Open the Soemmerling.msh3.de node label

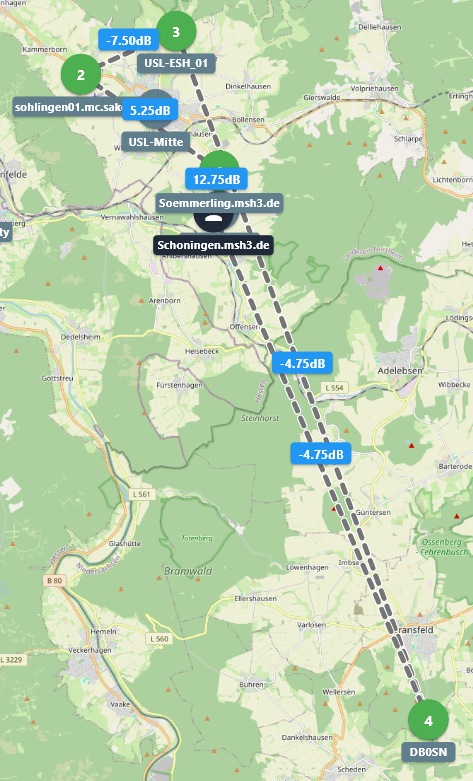pos(219,203)
